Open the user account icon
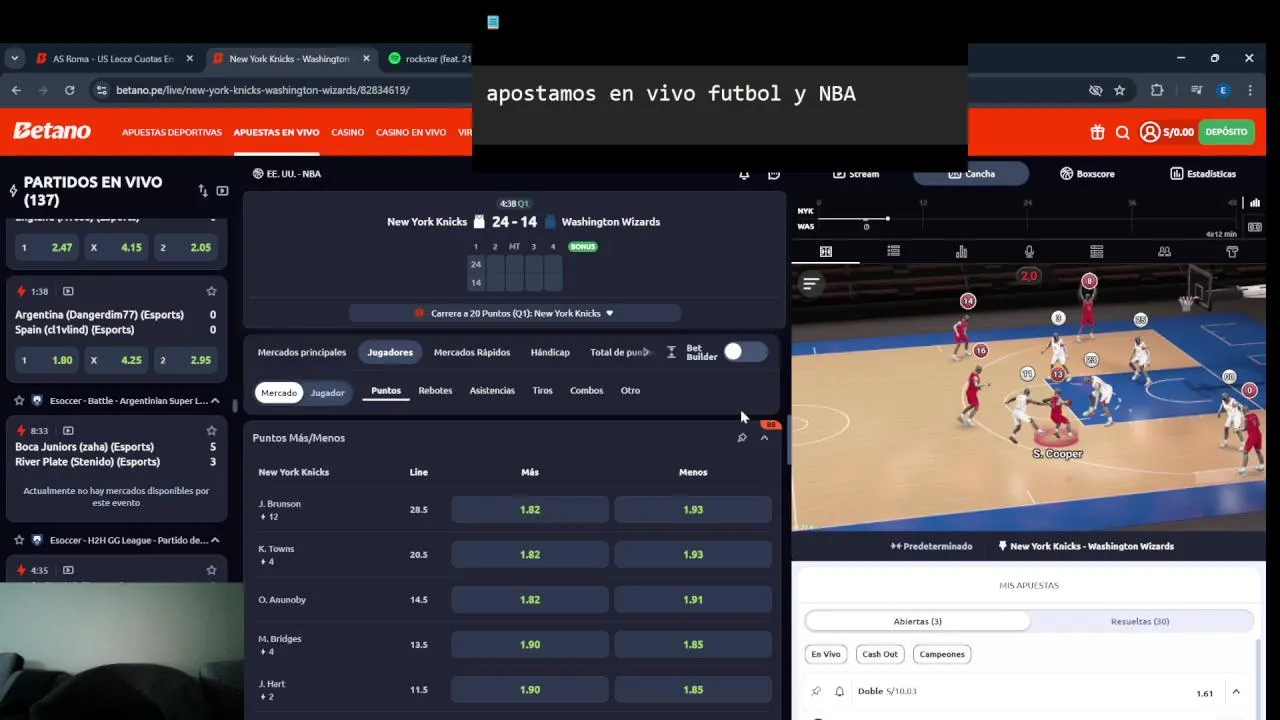The width and height of the screenshot is (1280, 720). coord(1150,132)
